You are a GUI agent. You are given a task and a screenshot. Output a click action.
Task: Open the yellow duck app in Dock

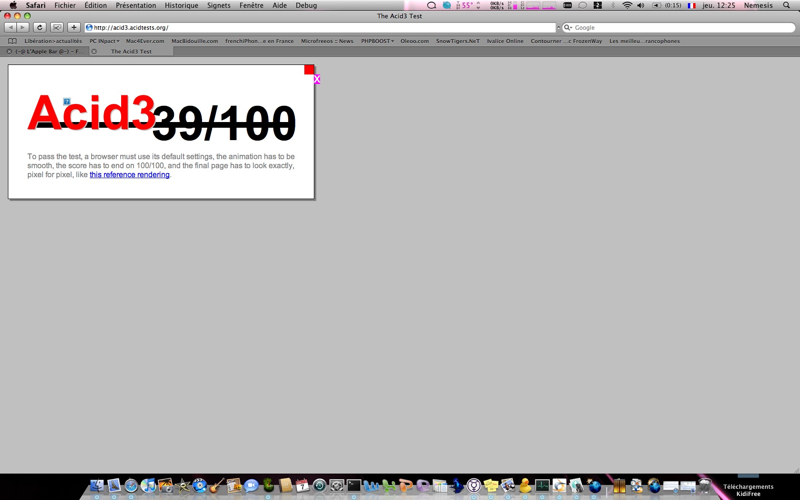pyautogui.click(x=524, y=485)
